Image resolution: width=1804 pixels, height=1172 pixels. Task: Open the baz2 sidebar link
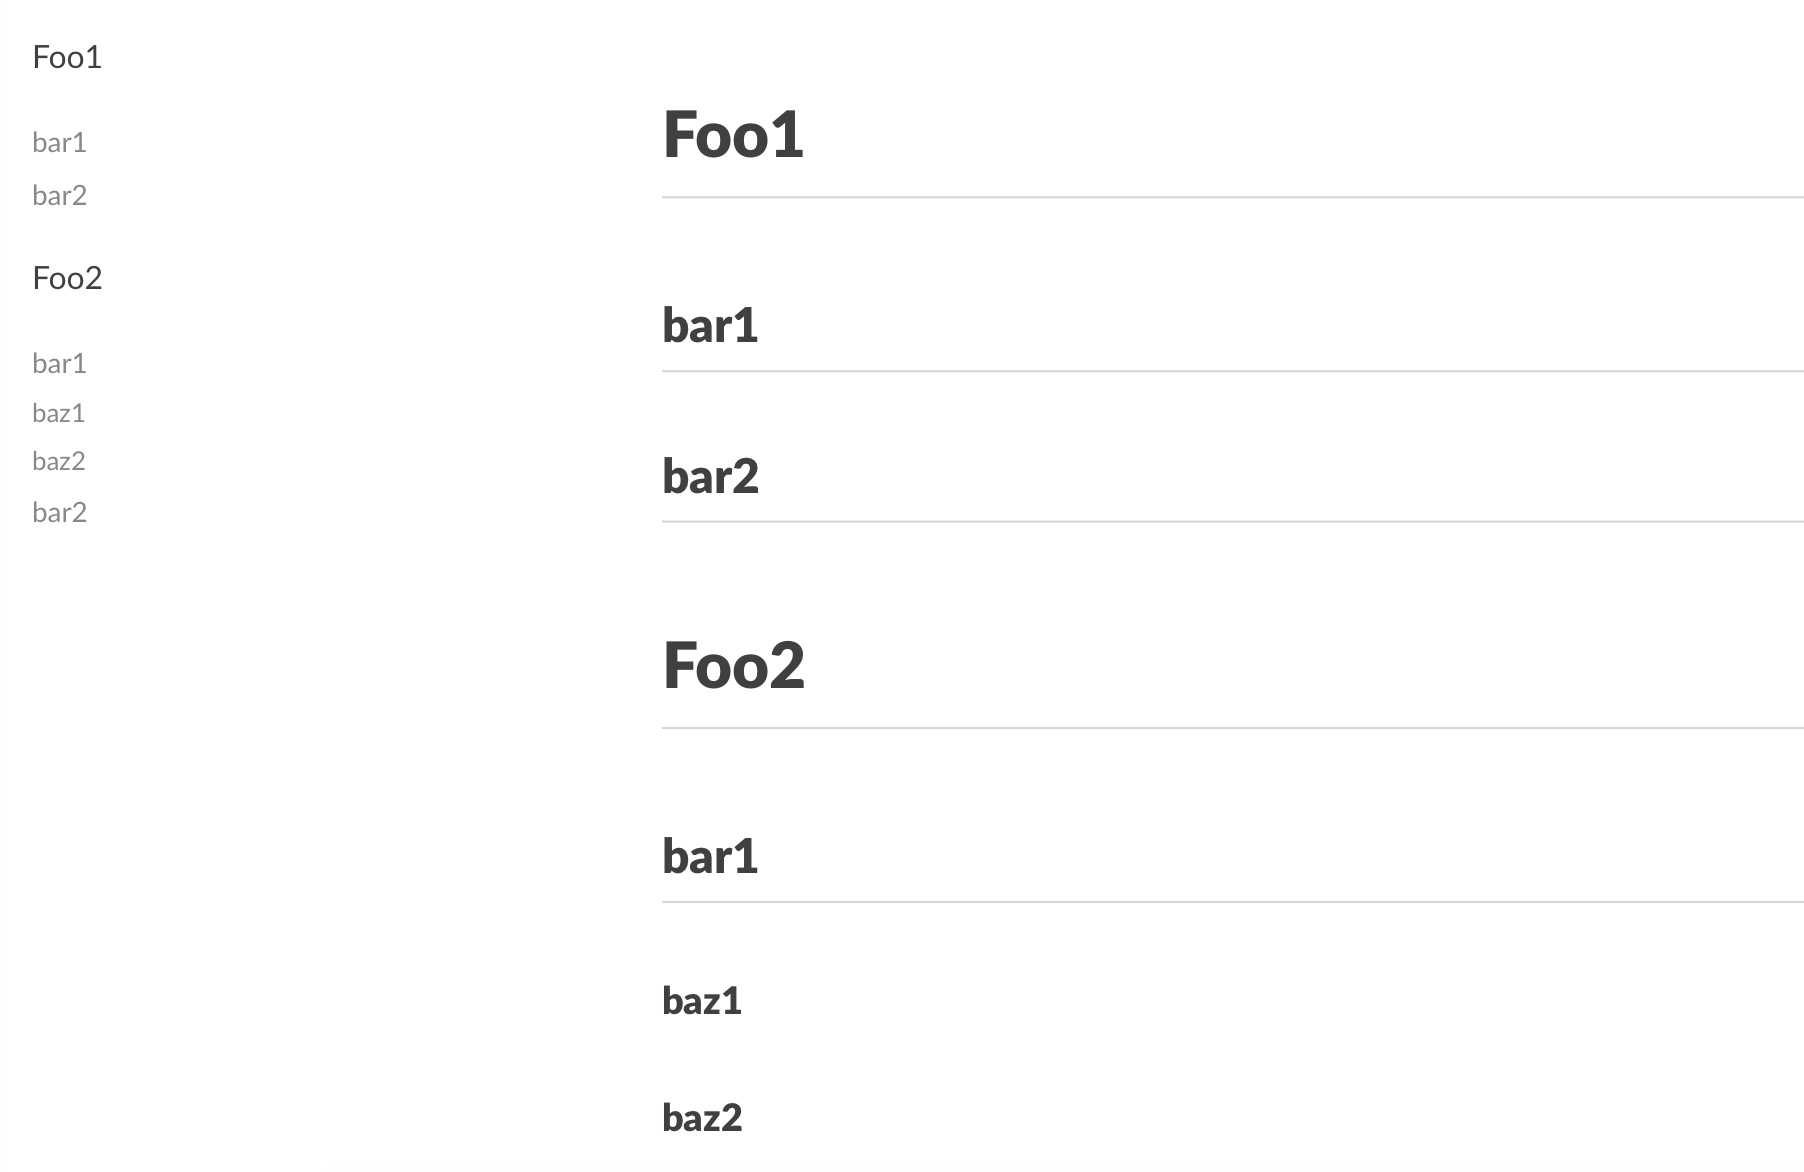[58, 461]
